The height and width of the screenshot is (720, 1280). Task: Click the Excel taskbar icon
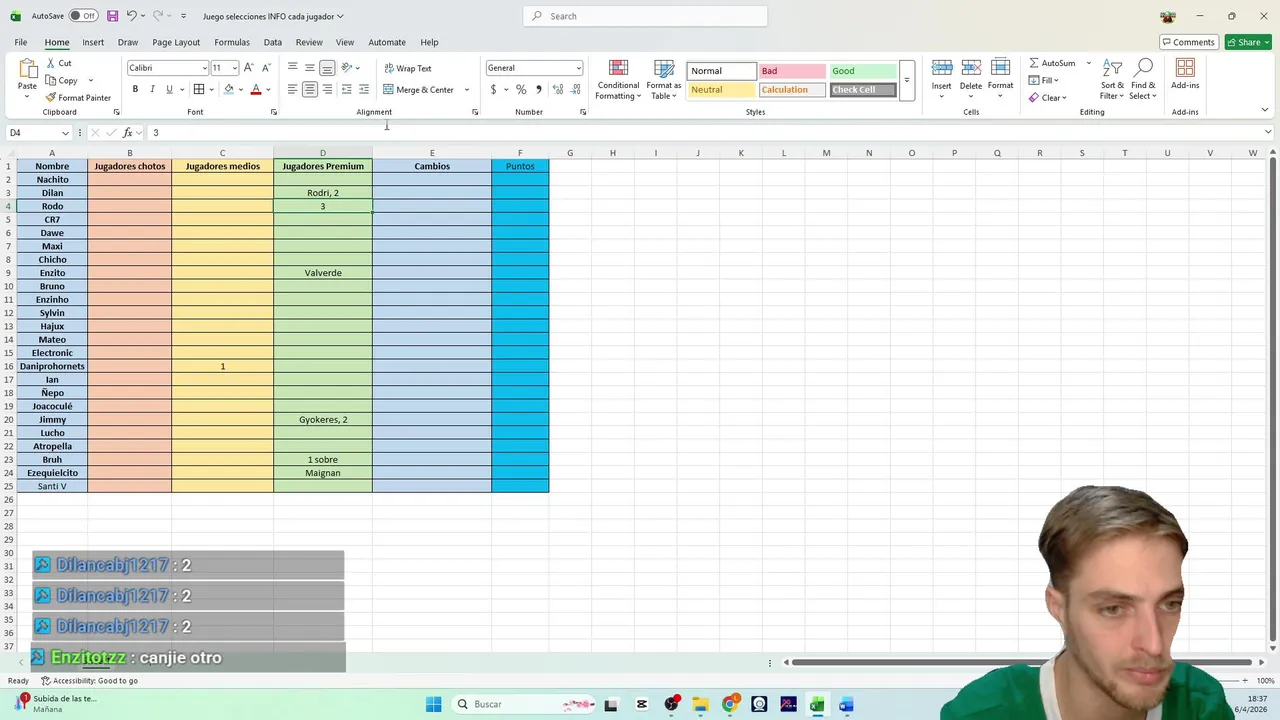pos(817,705)
